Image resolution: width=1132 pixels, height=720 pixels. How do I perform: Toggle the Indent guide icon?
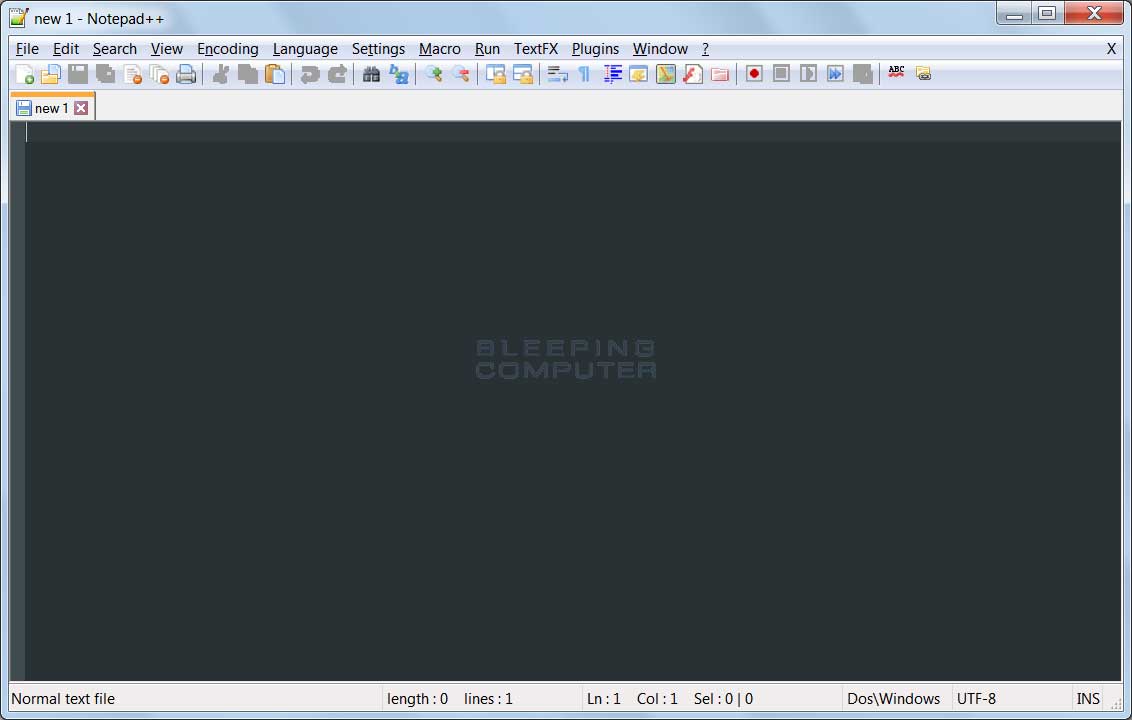coord(612,74)
